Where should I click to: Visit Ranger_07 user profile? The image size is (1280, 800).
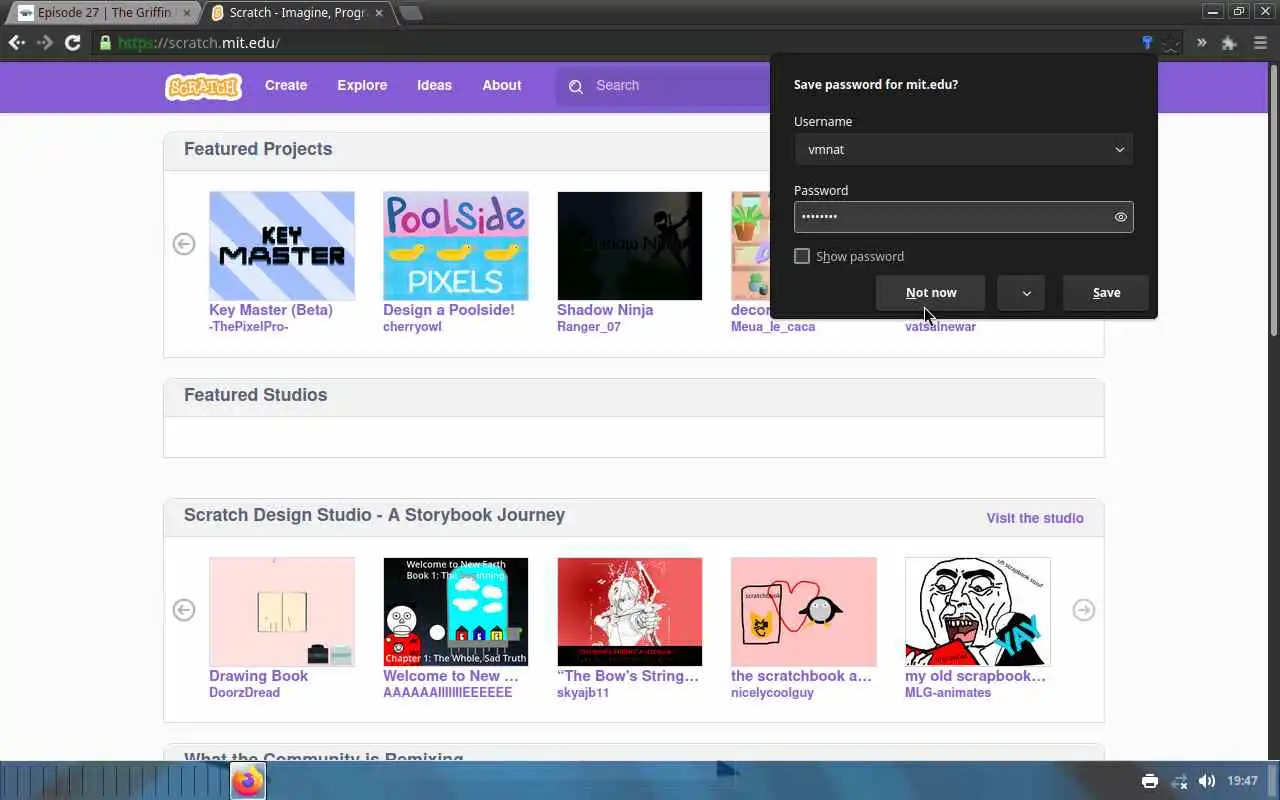[589, 327]
